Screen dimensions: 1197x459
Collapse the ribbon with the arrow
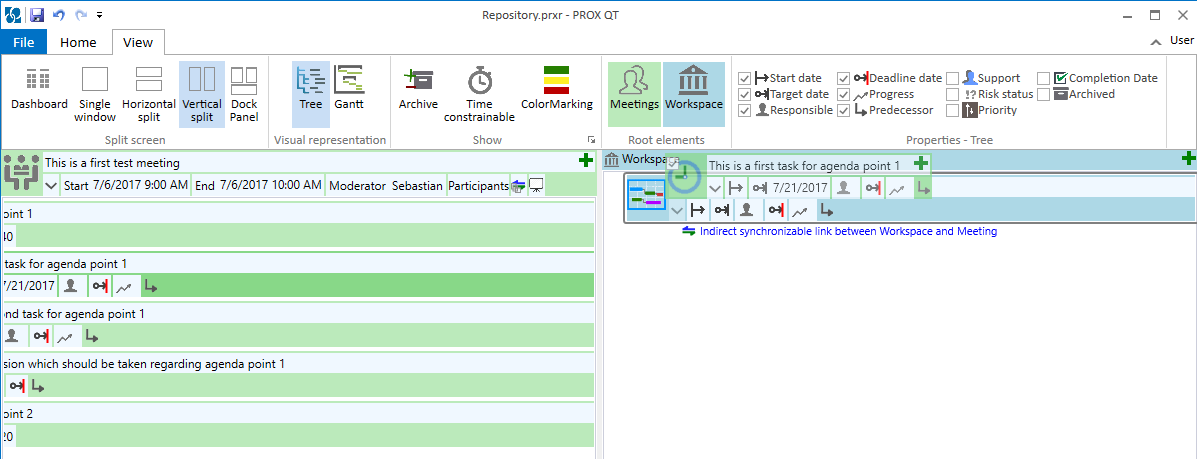1157,42
